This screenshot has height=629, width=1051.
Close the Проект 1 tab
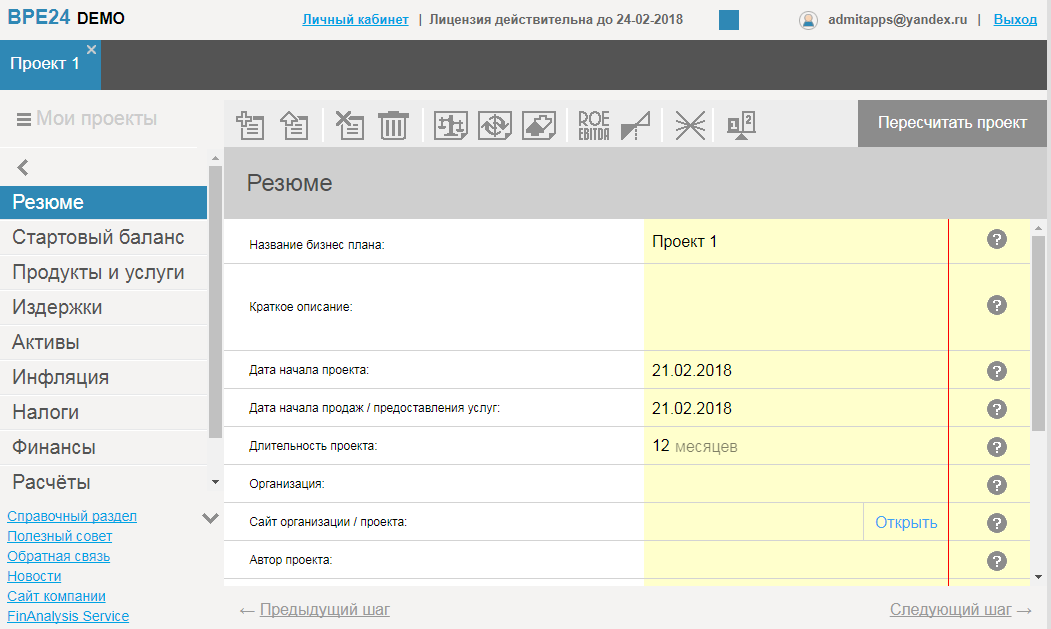tap(92, 50)
